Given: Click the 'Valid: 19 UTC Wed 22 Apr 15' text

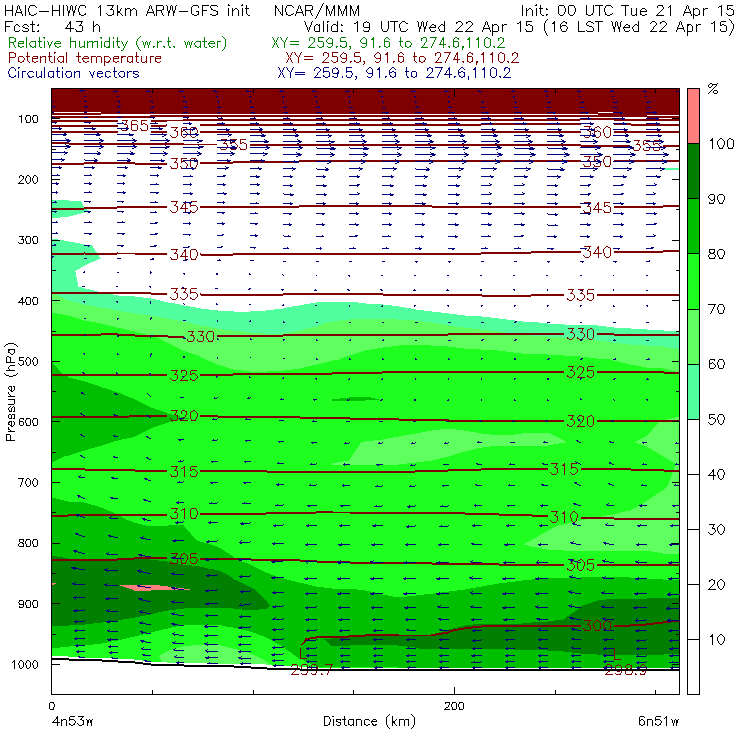Looking at the screenshot, I should point(418,26).
